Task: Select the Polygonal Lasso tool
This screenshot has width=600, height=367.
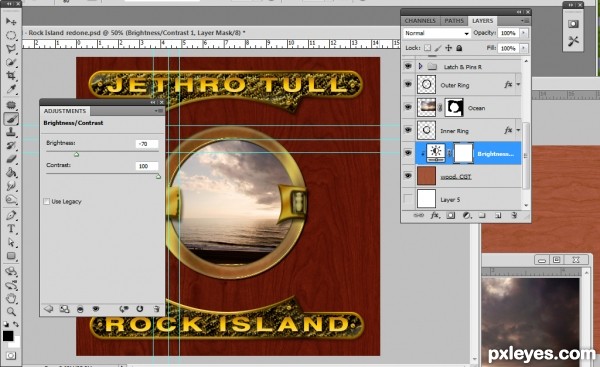Action: [11, 49]
